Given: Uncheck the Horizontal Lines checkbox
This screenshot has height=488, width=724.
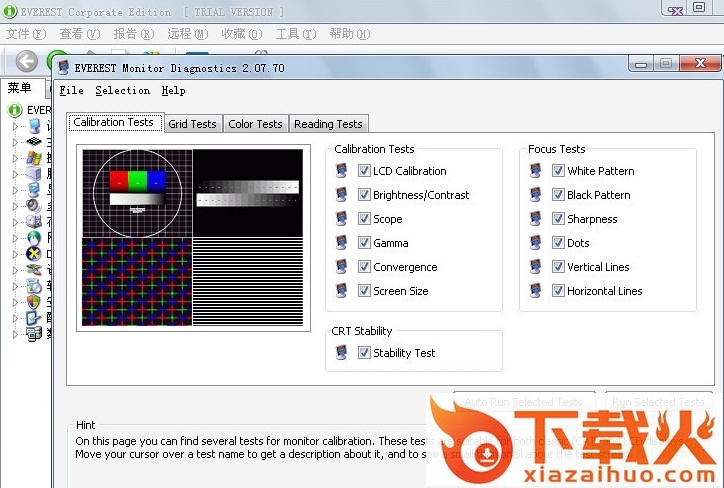Looking at the screenshot, I should point(558,291).
